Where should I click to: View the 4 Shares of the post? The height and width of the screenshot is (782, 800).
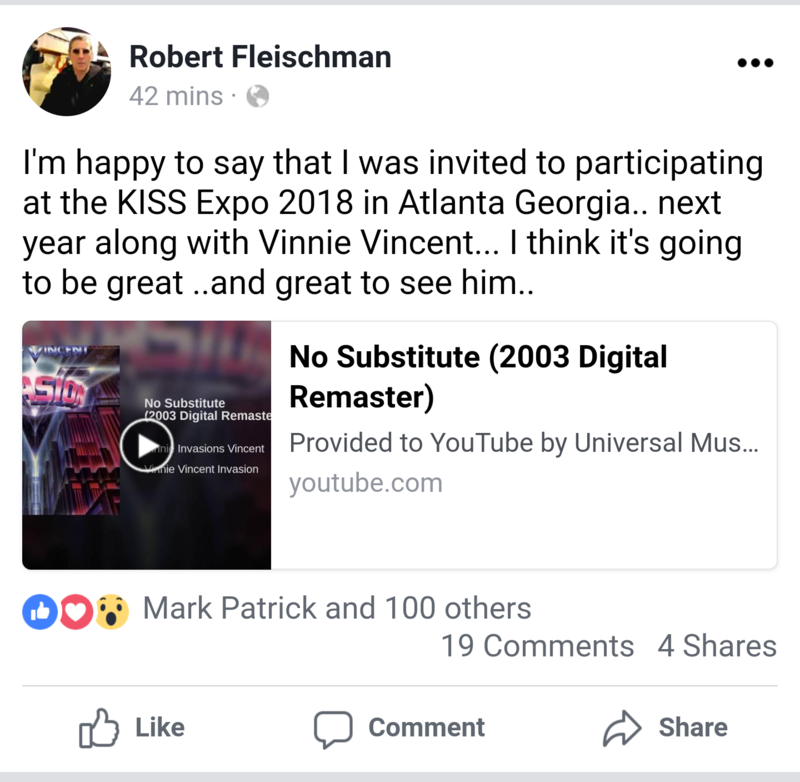click(716, 647)
